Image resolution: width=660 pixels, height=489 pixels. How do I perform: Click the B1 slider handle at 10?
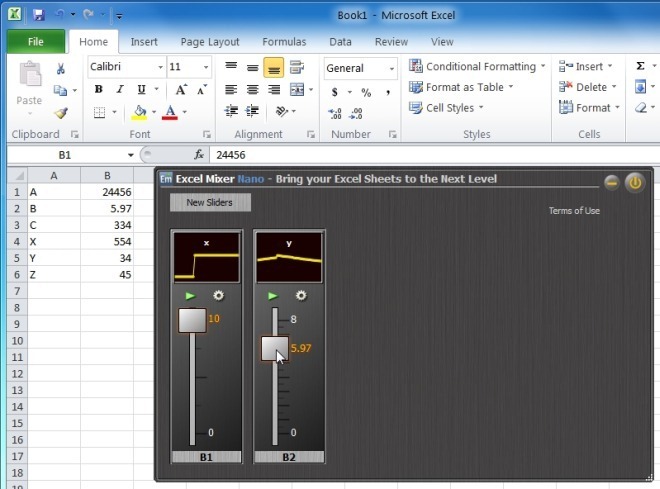pyautogui.click(x=192, y=320)
